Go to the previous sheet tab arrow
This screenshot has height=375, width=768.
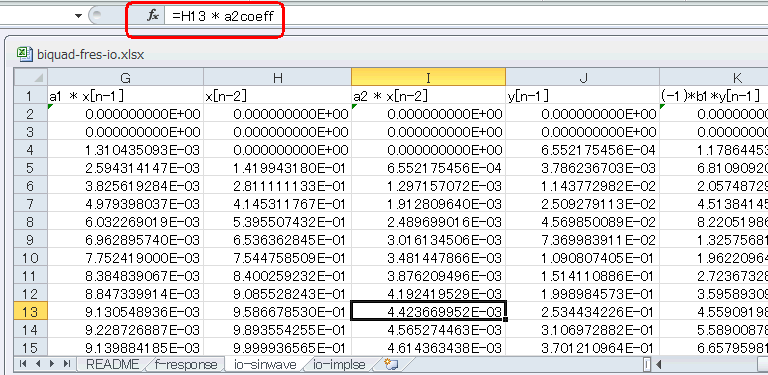(x=38, y=364)
